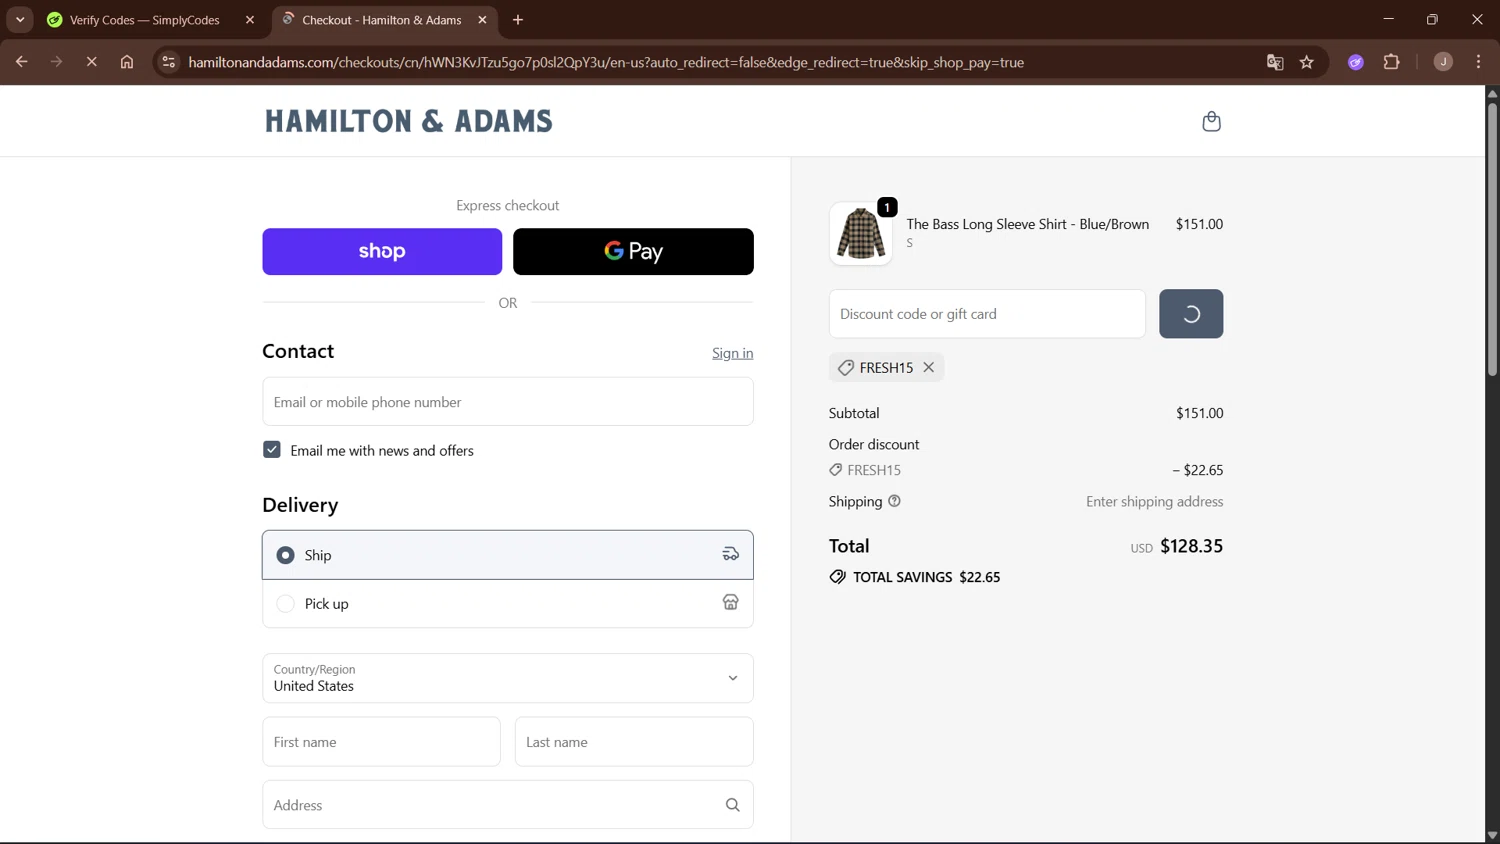
Task: Open the Chrome three-dot menu
Action: tap(1478, 62)
